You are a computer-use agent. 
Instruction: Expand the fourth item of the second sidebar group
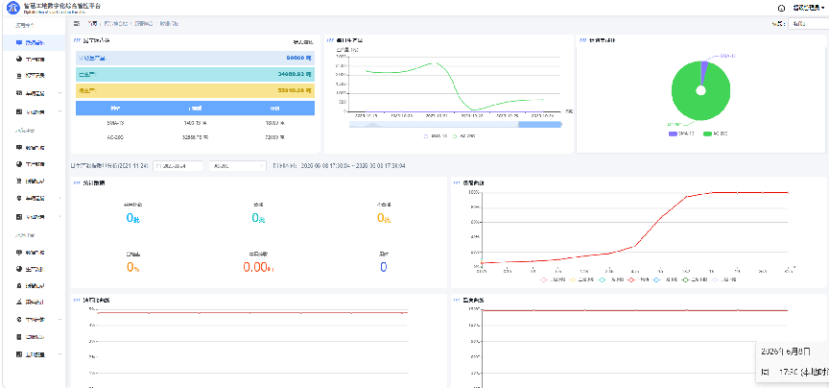[x=33, y=198]
